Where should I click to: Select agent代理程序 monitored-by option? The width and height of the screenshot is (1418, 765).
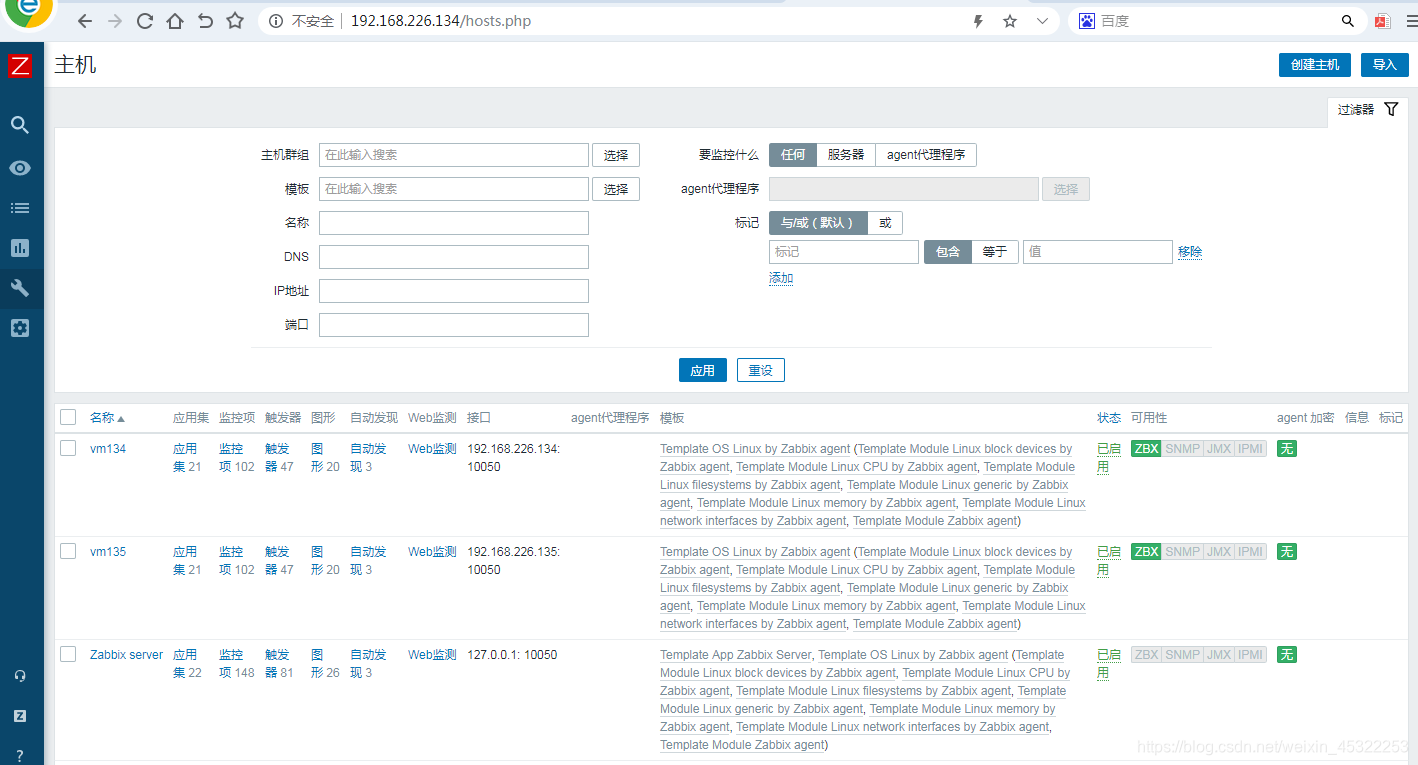[x=926, y=155]
